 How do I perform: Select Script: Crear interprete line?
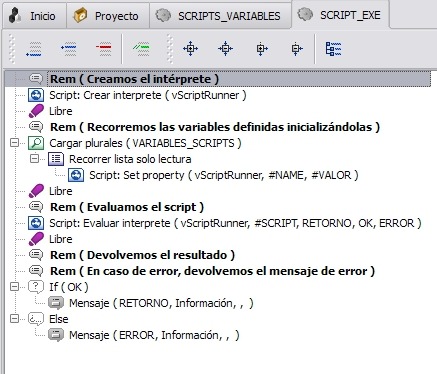(148, 95)
